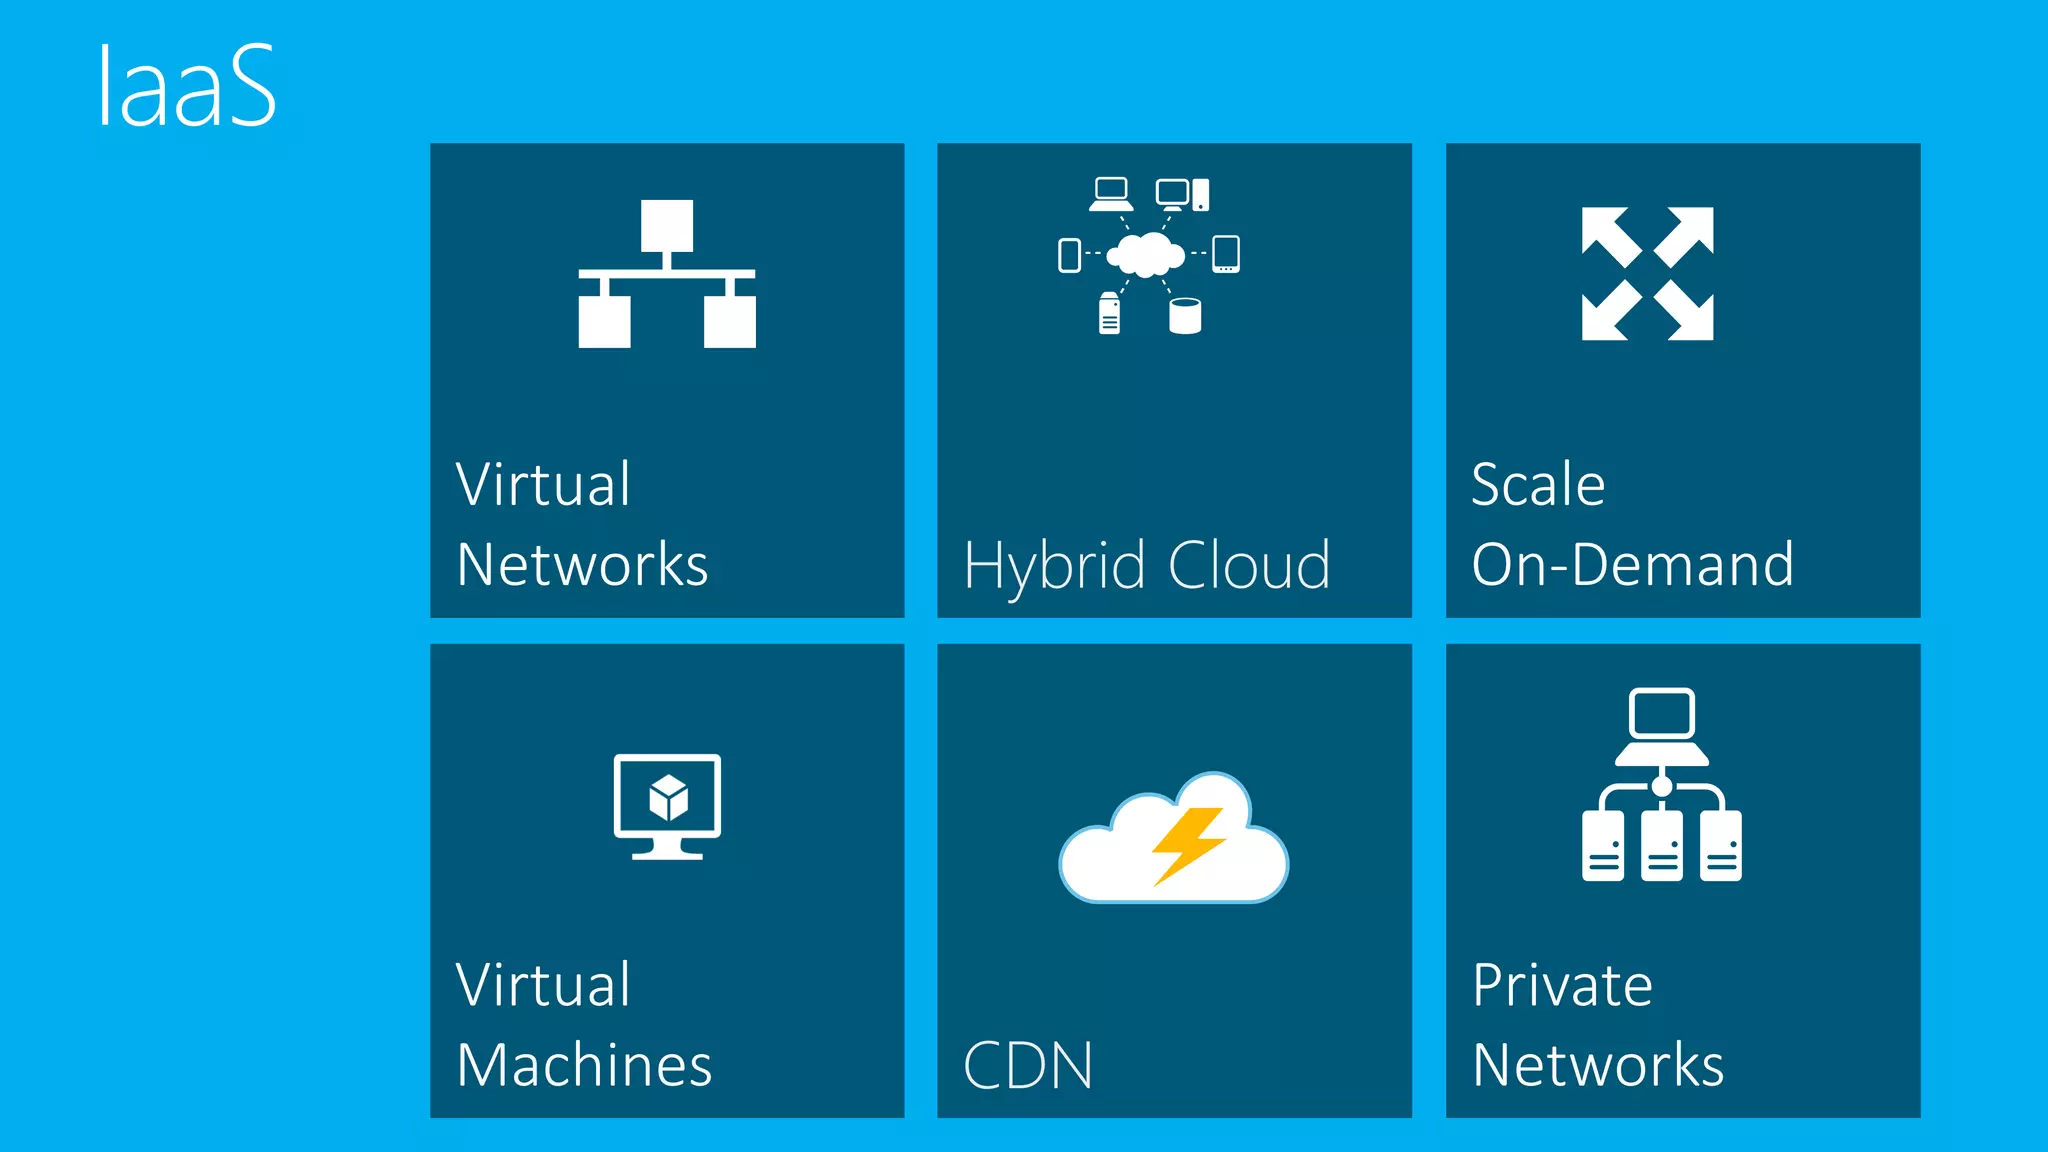This screenshot has width=2048, height=1152.
Task: Click the phone icon left of the cloud
Action: pyautogui.click(x=1069, y=255)
